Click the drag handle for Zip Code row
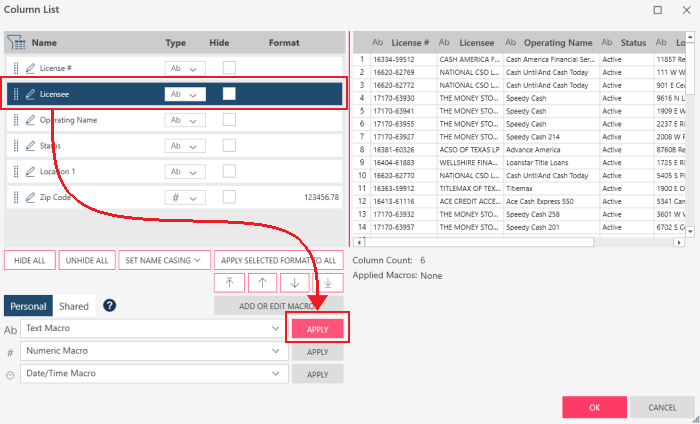Viewport: 700px width, 424px height. pyautogui.click(x=16, y=198)
